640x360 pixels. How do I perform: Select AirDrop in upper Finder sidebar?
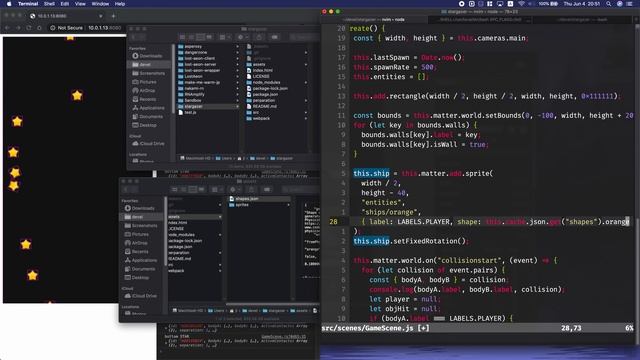(144, 91)
